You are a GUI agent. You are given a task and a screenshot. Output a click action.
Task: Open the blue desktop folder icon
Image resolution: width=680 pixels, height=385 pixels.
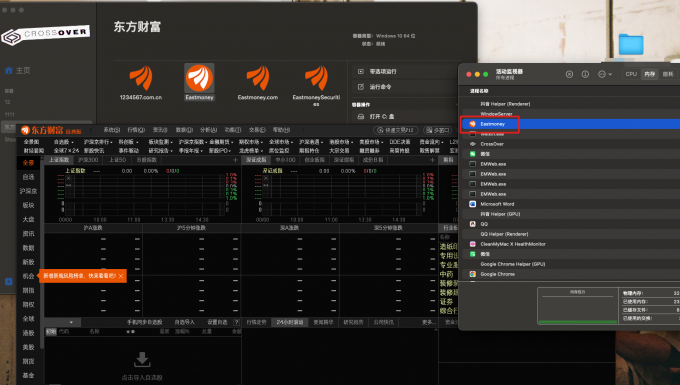pyautogui.click(x=631, y=44)
